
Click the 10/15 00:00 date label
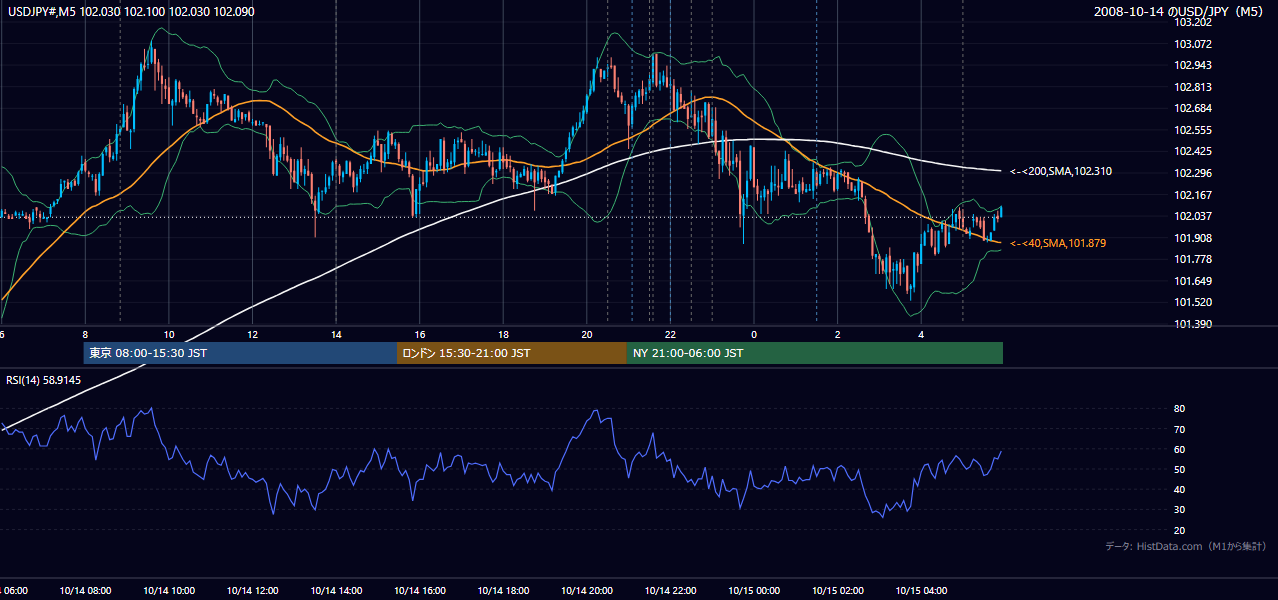coord(755,590)
